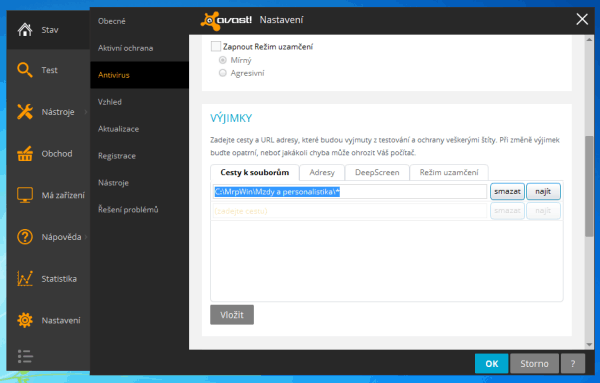Click the Nastavení gear icon

[25, 320]
